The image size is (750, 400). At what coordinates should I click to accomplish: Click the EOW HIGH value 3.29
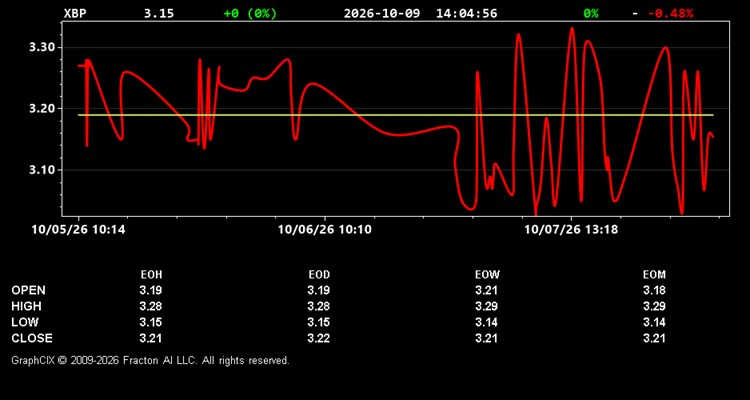[486, 306]
